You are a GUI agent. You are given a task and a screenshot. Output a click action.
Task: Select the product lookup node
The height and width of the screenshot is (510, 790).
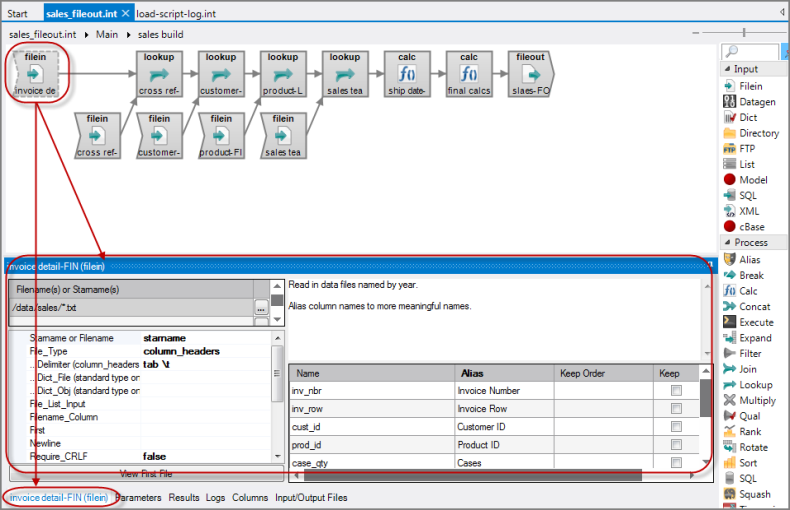(x=283, y=74)
